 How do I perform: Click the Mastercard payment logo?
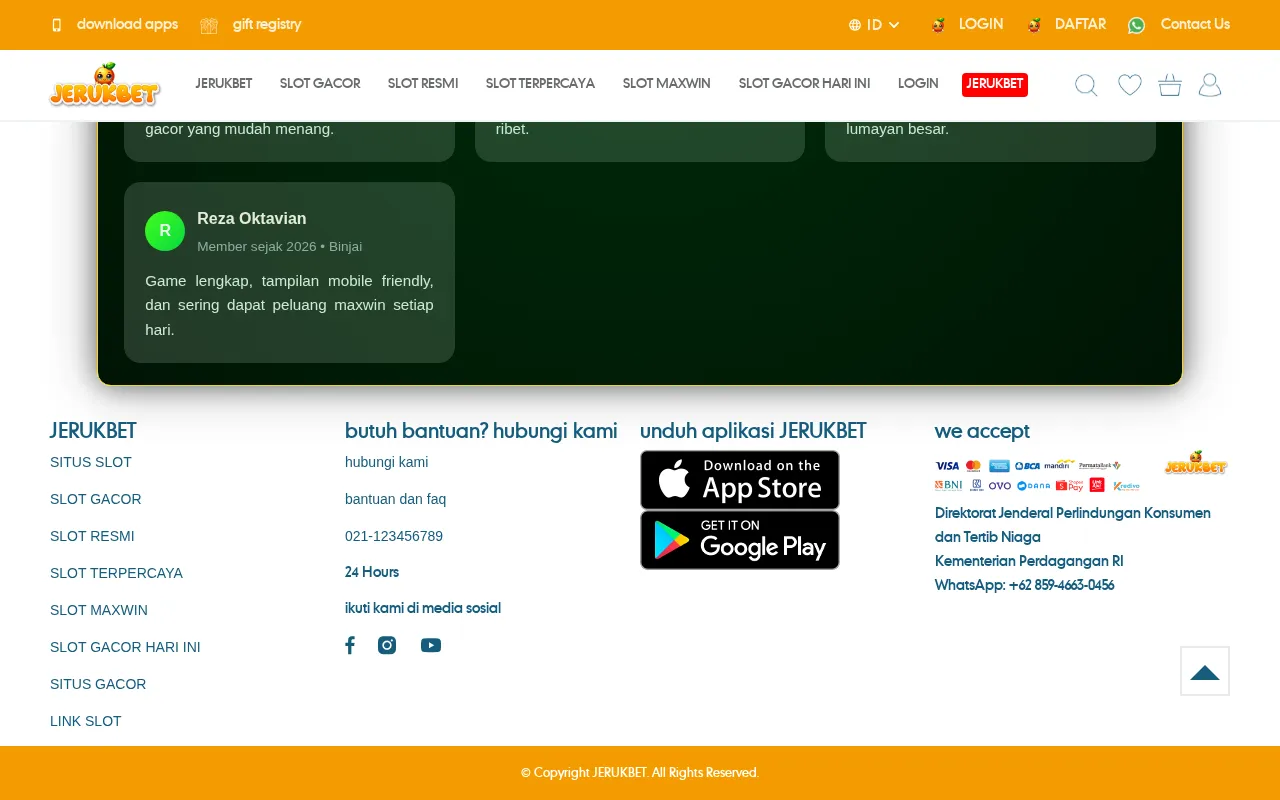click(x=973, y=466)
